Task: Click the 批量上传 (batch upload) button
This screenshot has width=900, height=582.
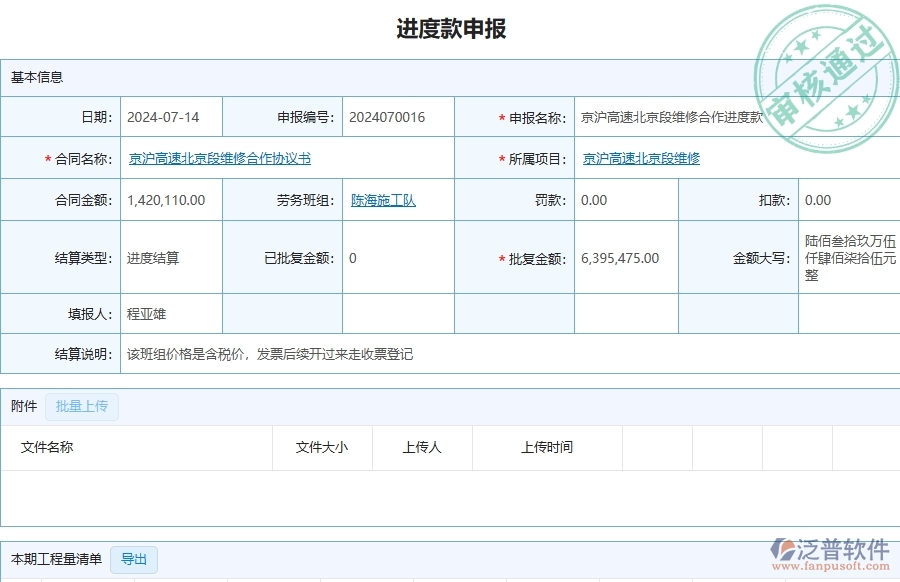Action: 84,406
